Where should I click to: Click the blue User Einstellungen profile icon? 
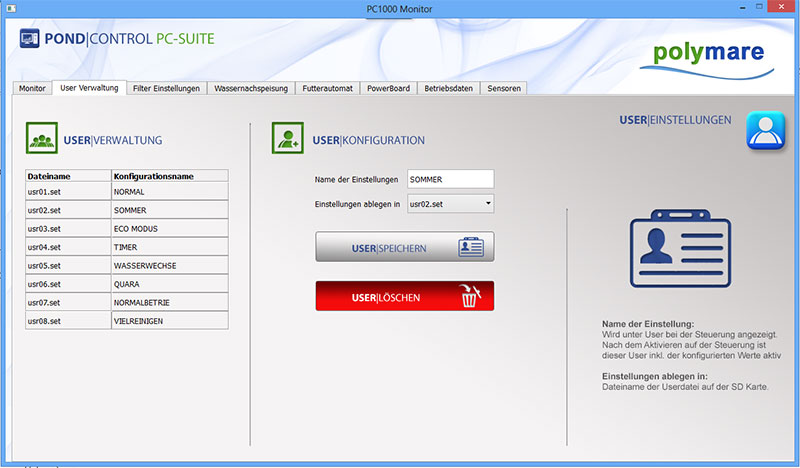pyautogui.click(x=765, y=133)
